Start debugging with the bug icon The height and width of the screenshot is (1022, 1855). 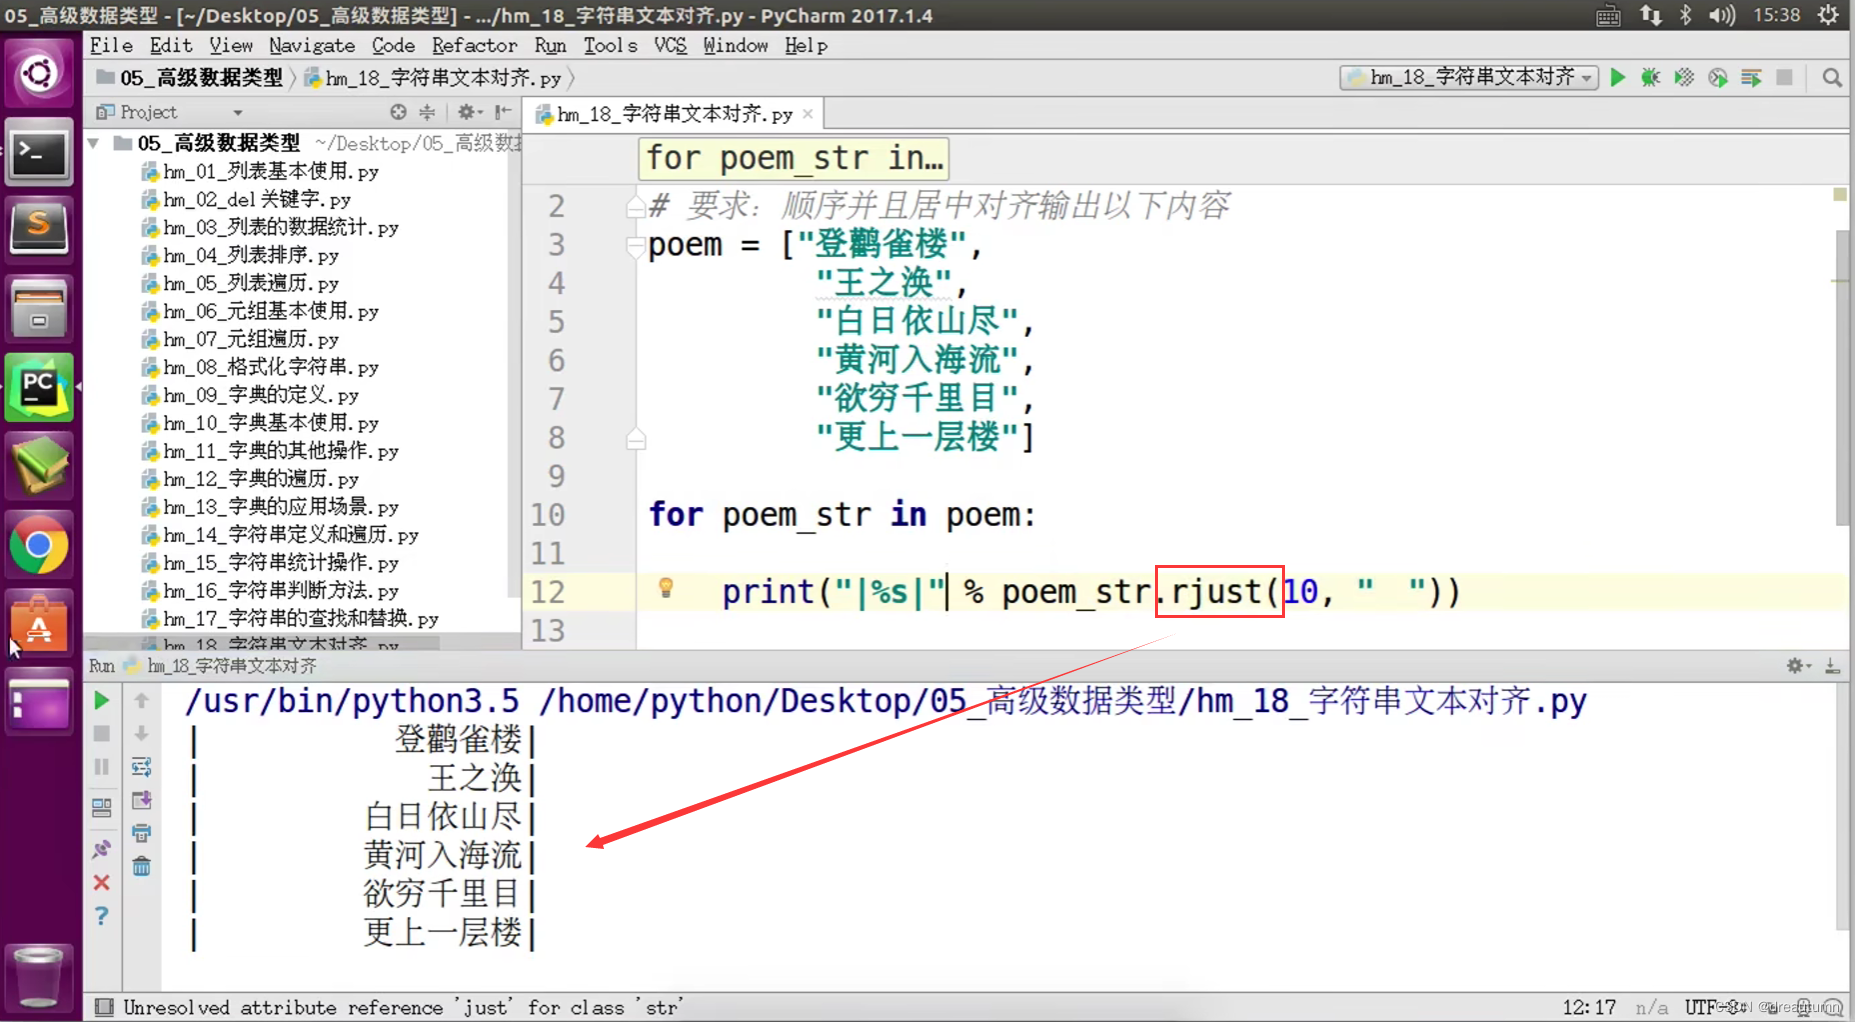1651,77
